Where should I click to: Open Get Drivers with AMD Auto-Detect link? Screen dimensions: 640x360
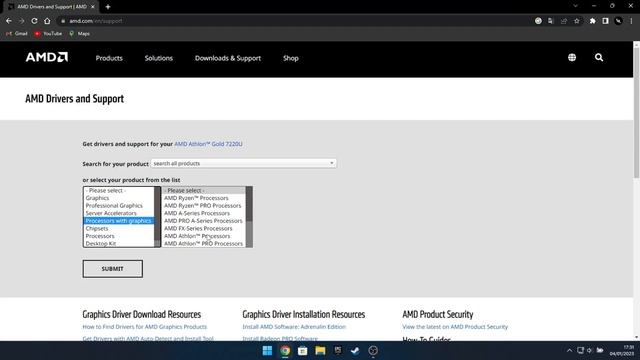point(148,339)
